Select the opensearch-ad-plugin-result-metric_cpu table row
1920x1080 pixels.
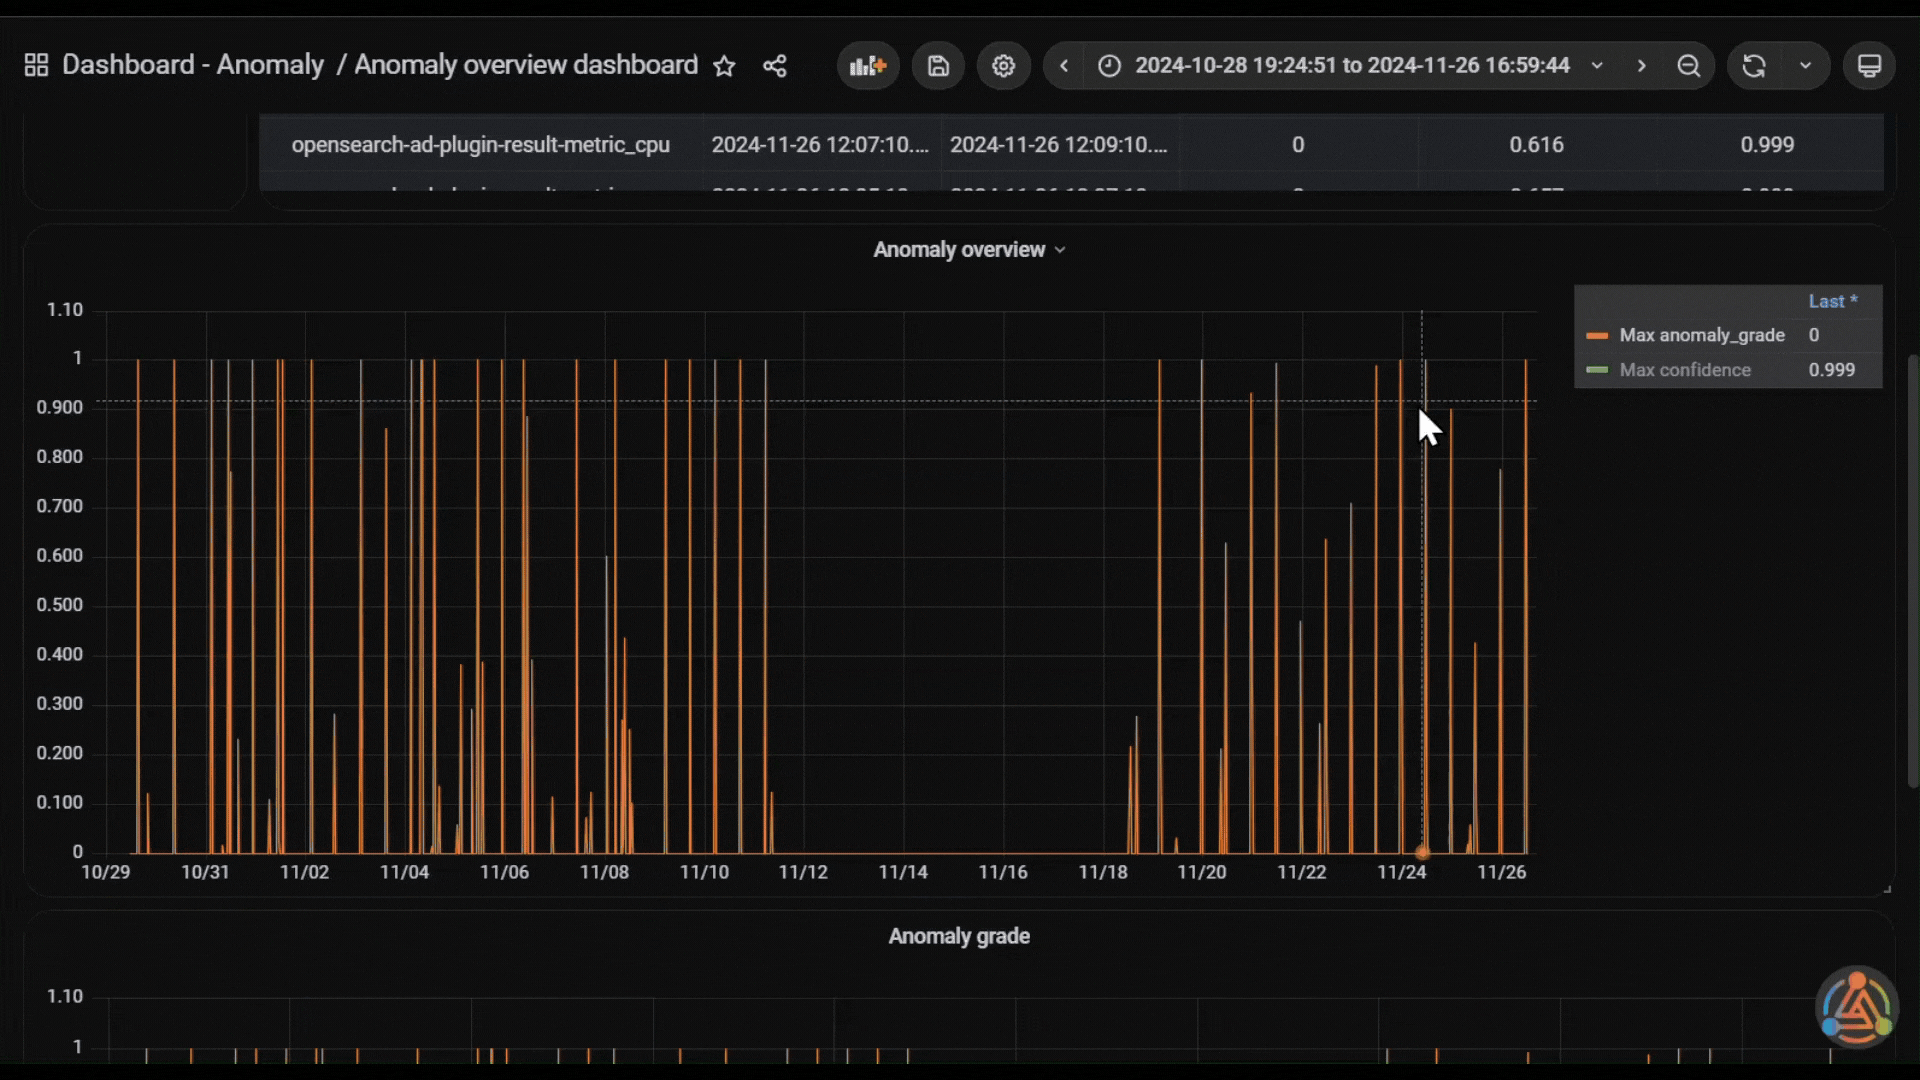tap(1071, 145)
